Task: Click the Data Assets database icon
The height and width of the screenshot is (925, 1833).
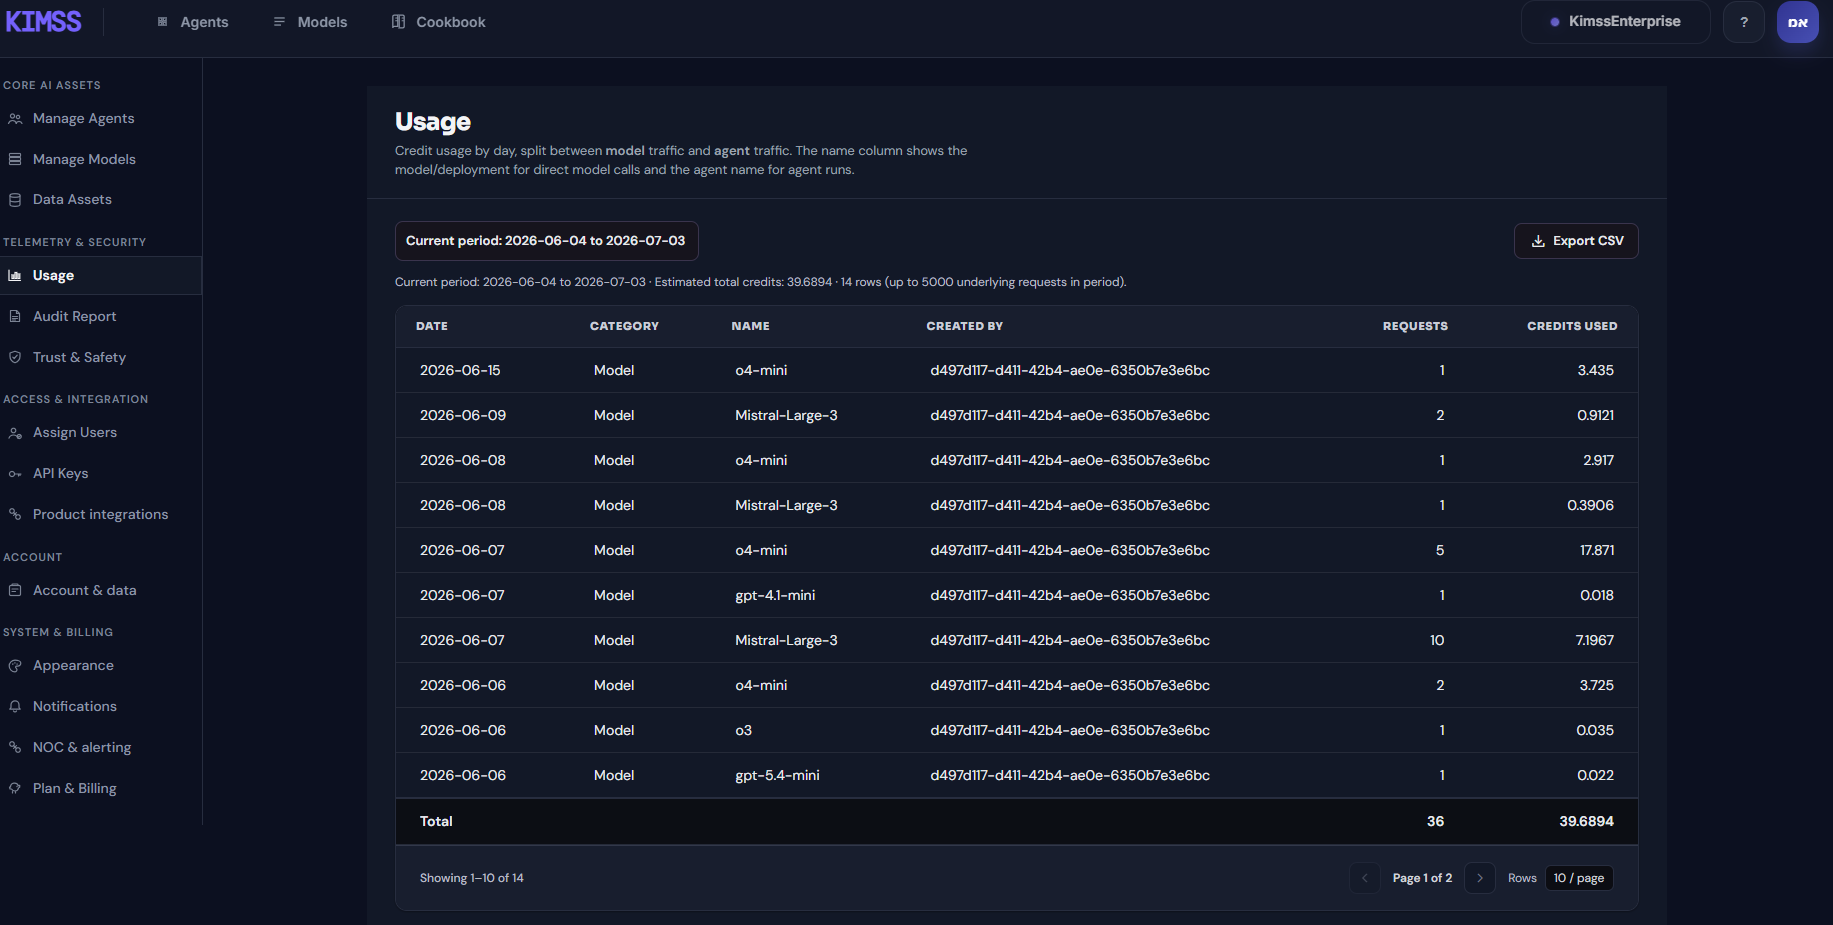Action: click(x=15, y=200)
